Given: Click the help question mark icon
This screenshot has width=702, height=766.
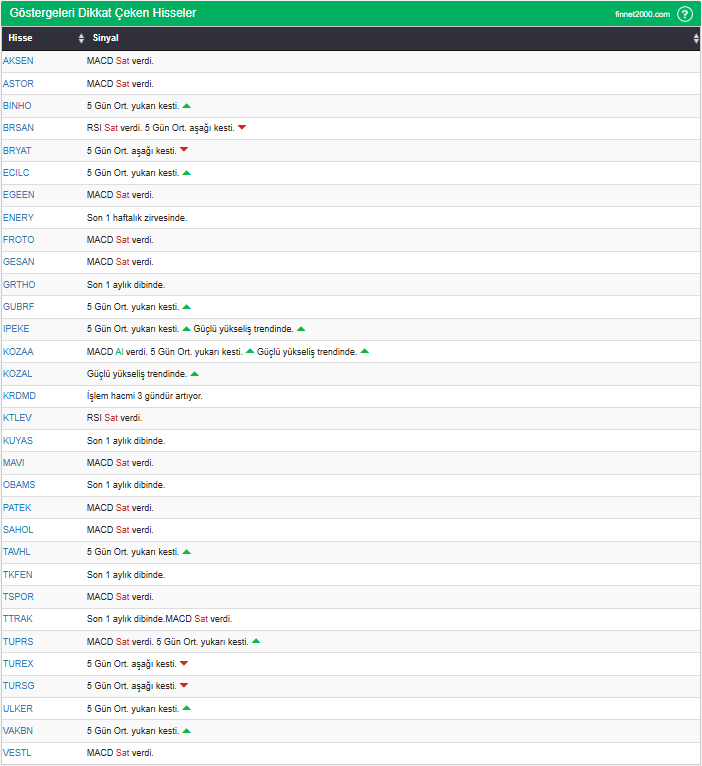Looking at the screenshot, I should 684,14.
